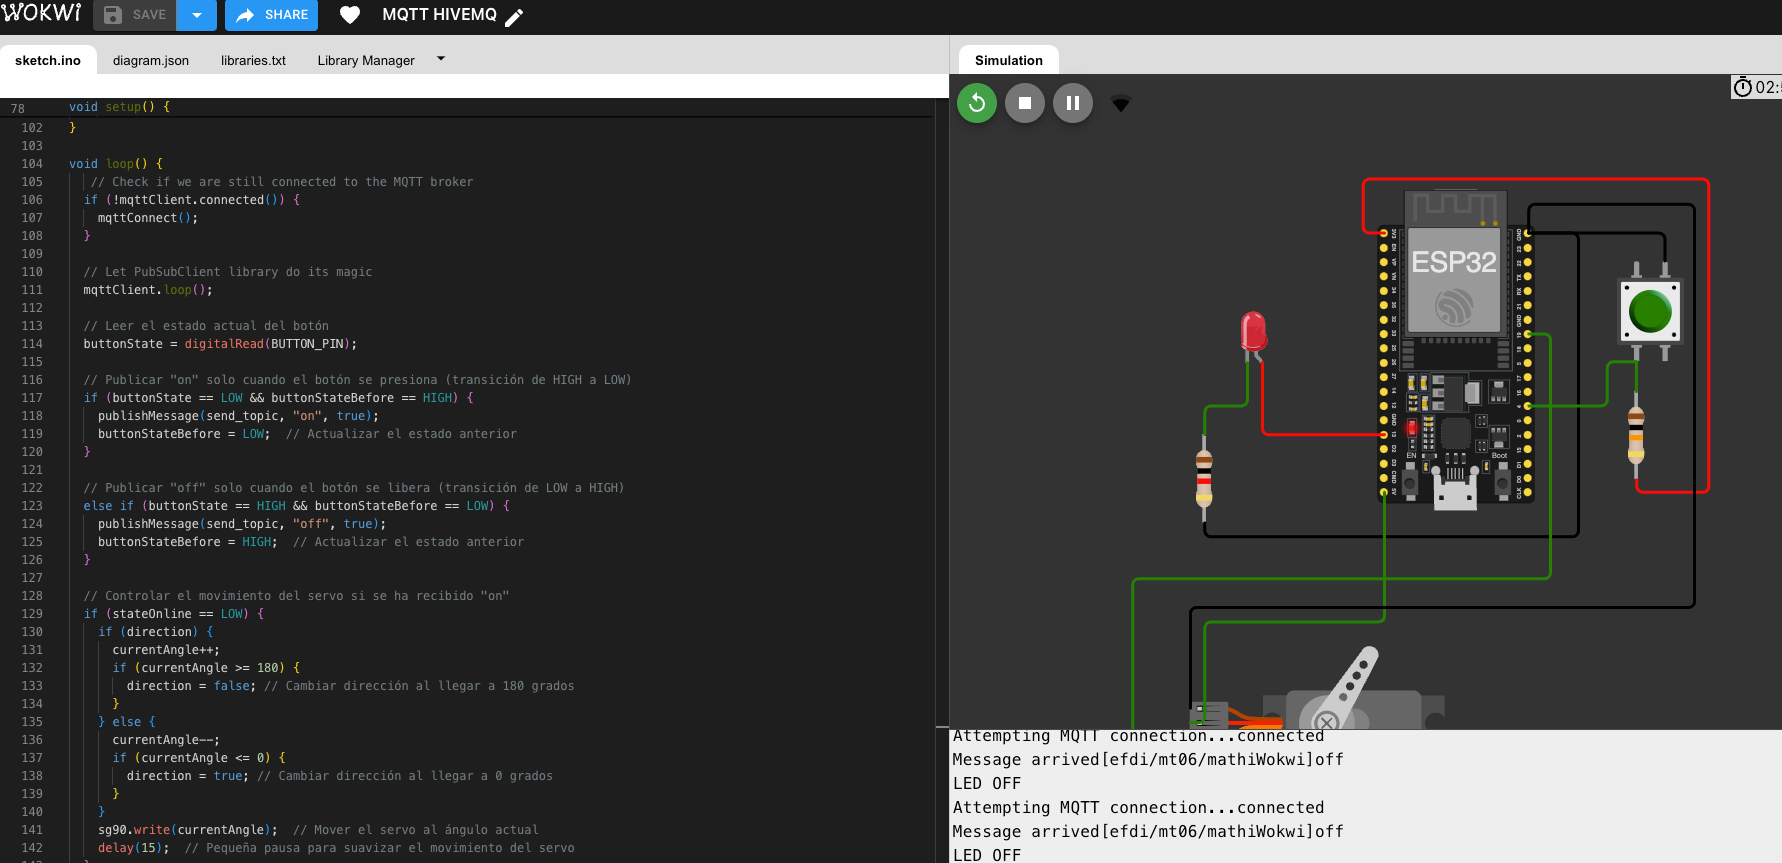Place cursor on 'void loop() {' line

click(116, 164)
